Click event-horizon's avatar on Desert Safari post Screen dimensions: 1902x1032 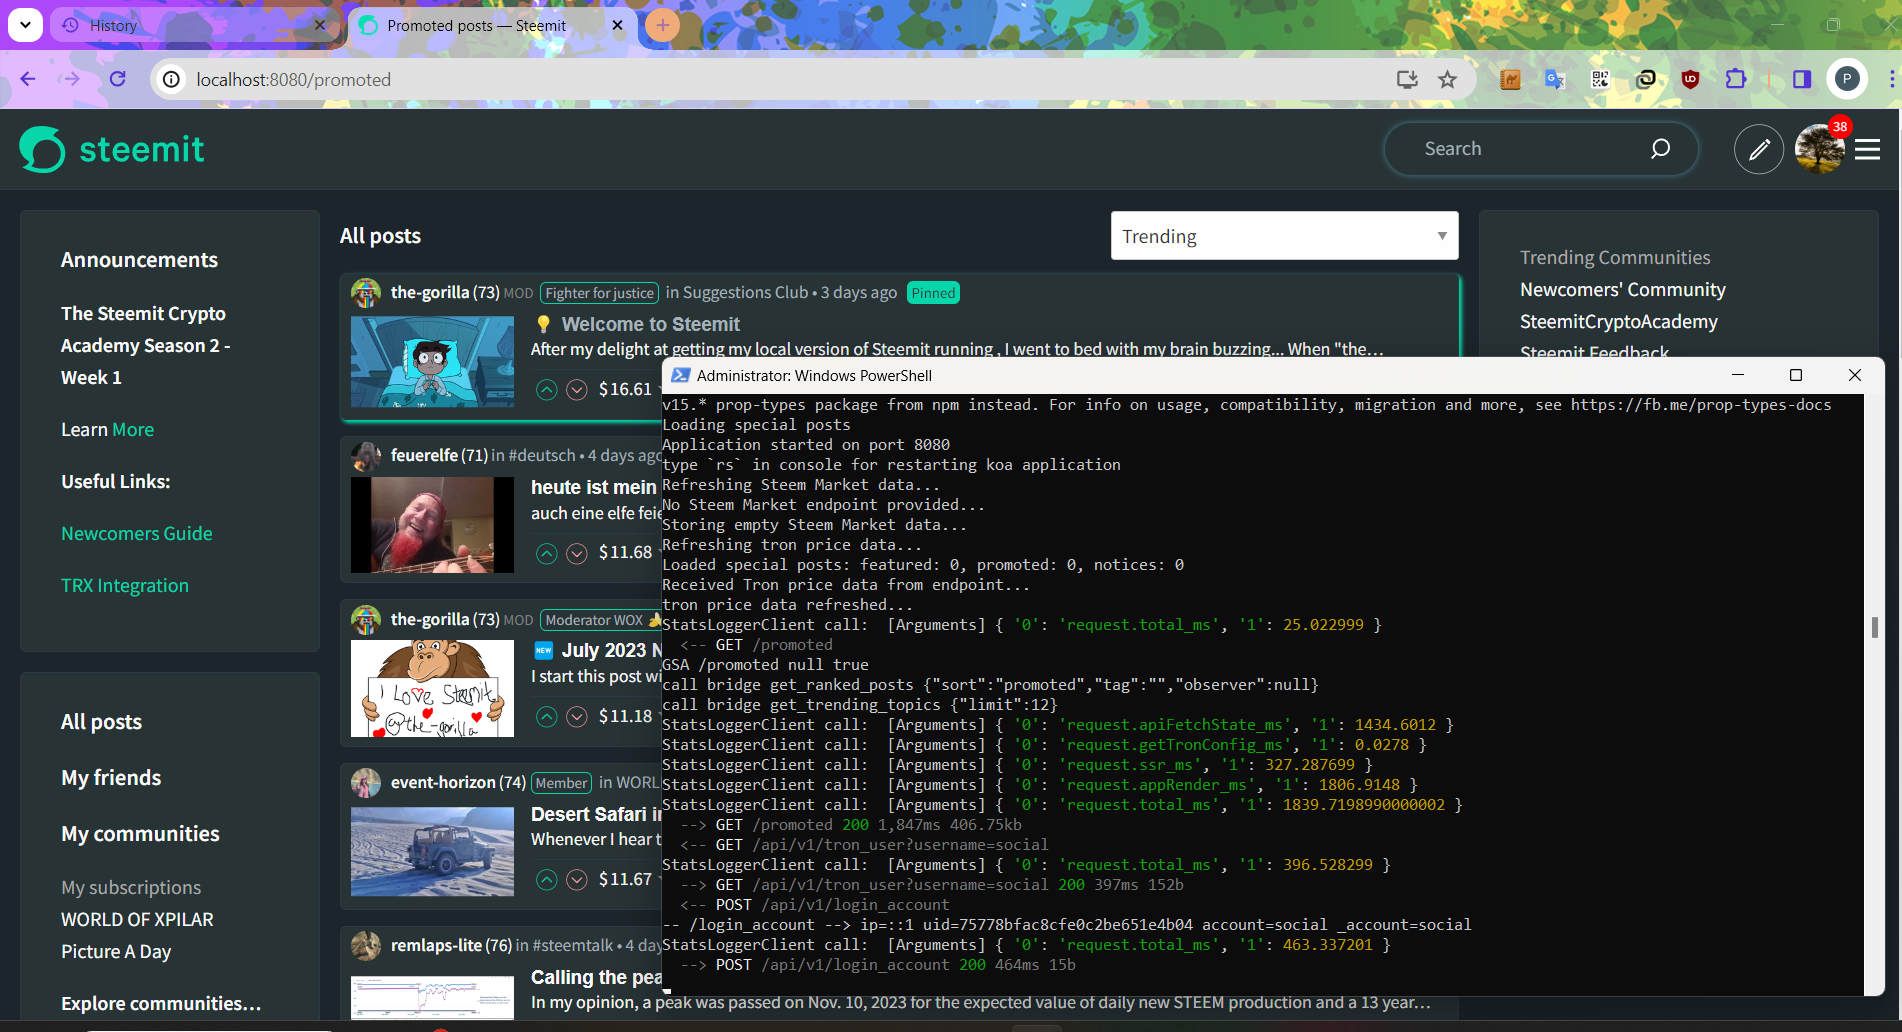366,782
